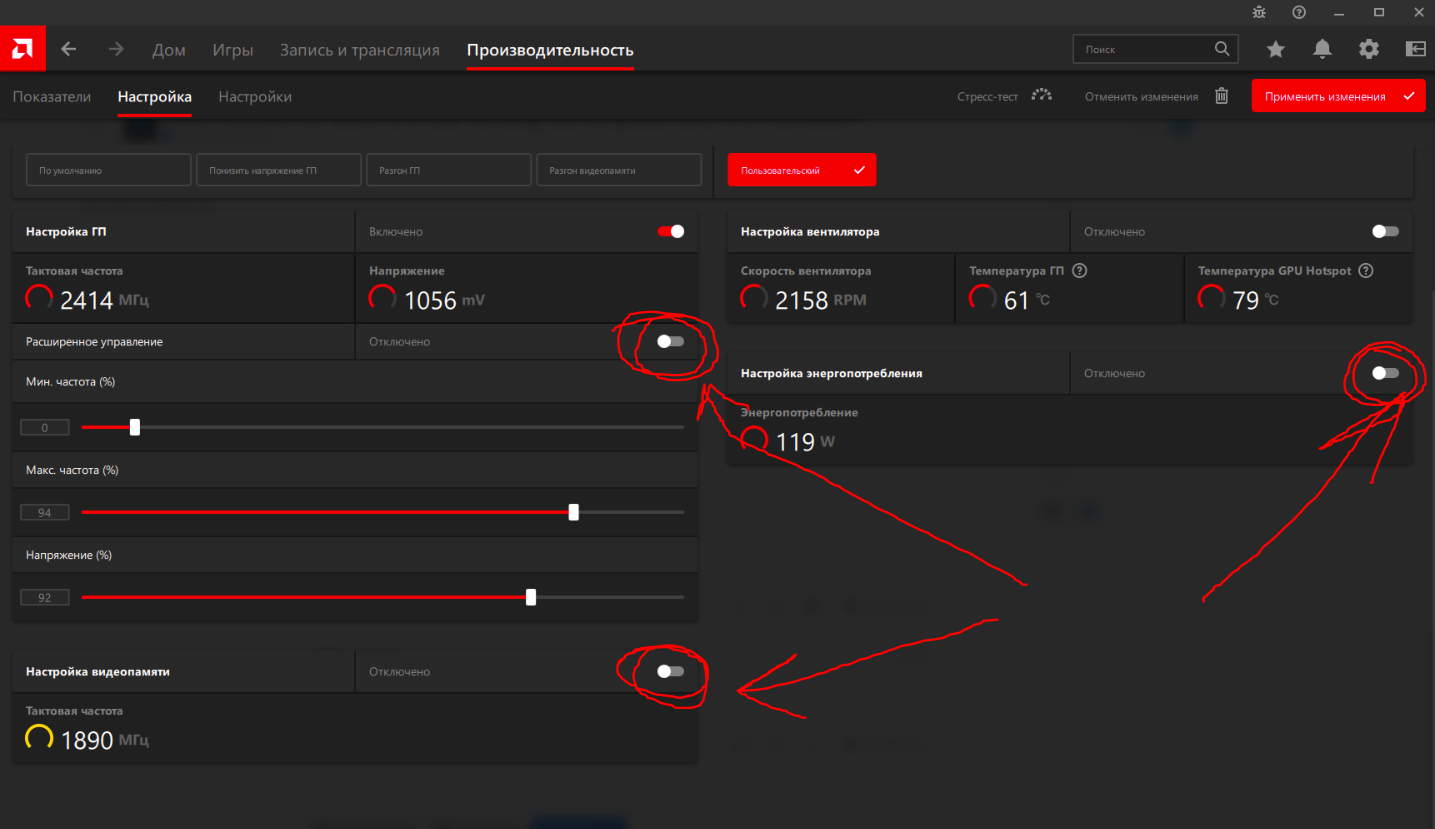The width and height of the screenshot is (1435, 829).
Task: Select the Настройка subtab
Action: [154, 97]
